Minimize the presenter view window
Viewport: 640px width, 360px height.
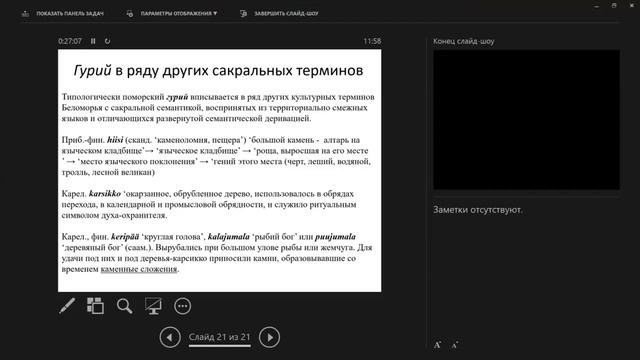click(x=596, y=6)
